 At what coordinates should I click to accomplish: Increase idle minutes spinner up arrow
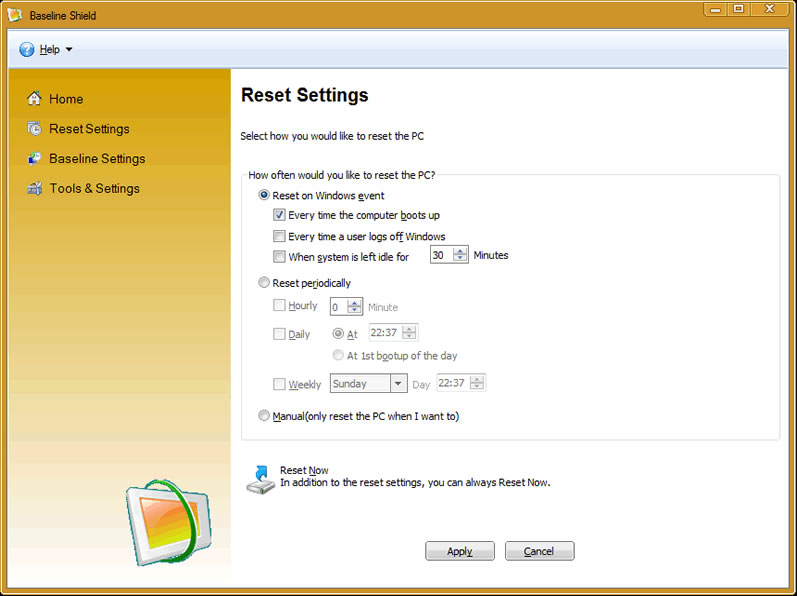[460, 251]
